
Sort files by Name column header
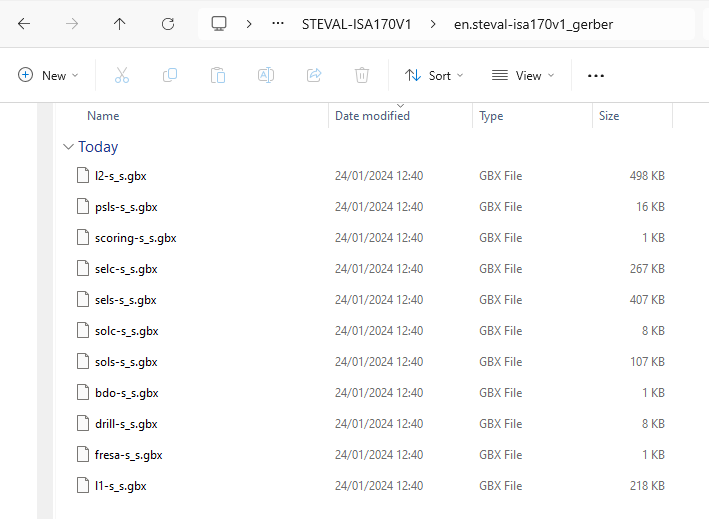click(103, 116)
